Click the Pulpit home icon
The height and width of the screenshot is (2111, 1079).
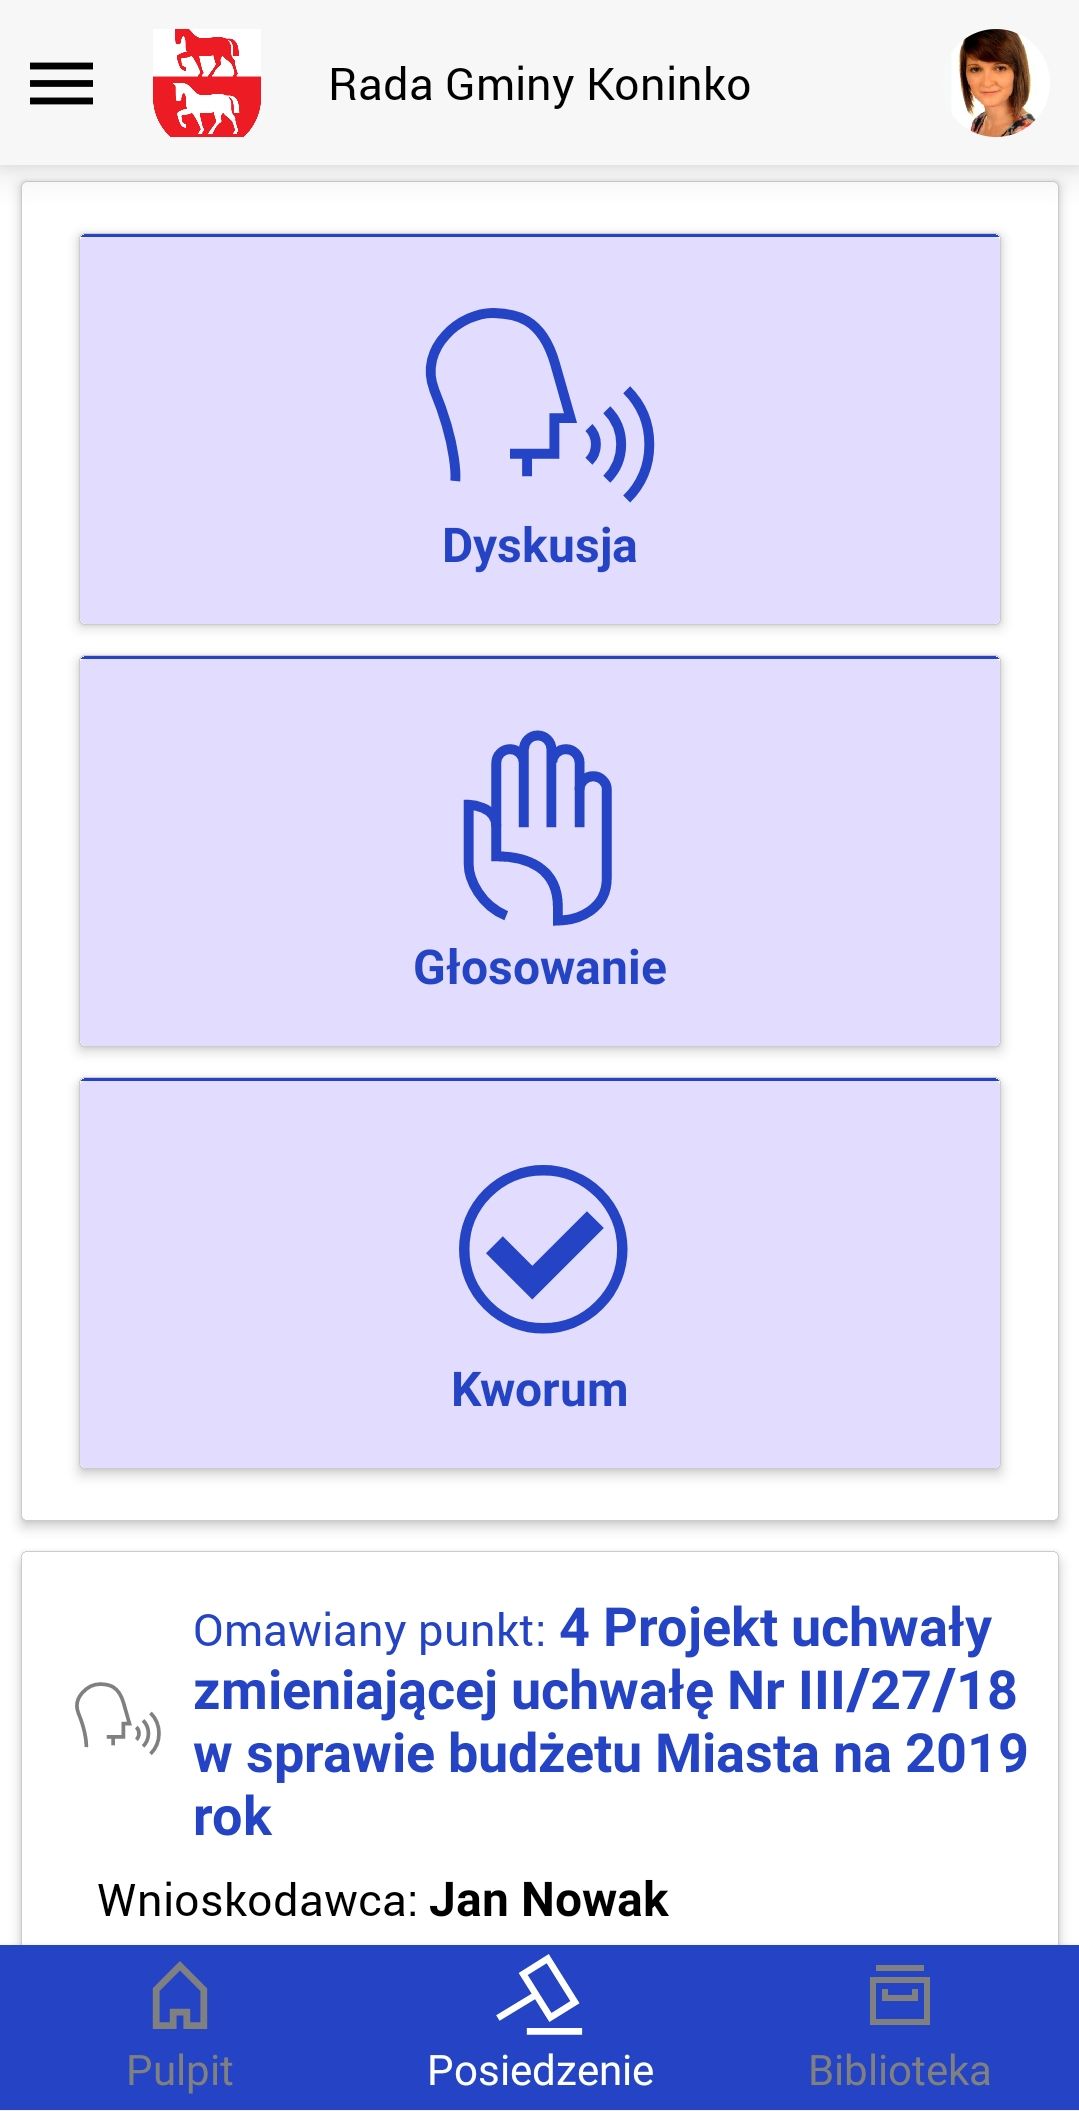click(180, 1995)
